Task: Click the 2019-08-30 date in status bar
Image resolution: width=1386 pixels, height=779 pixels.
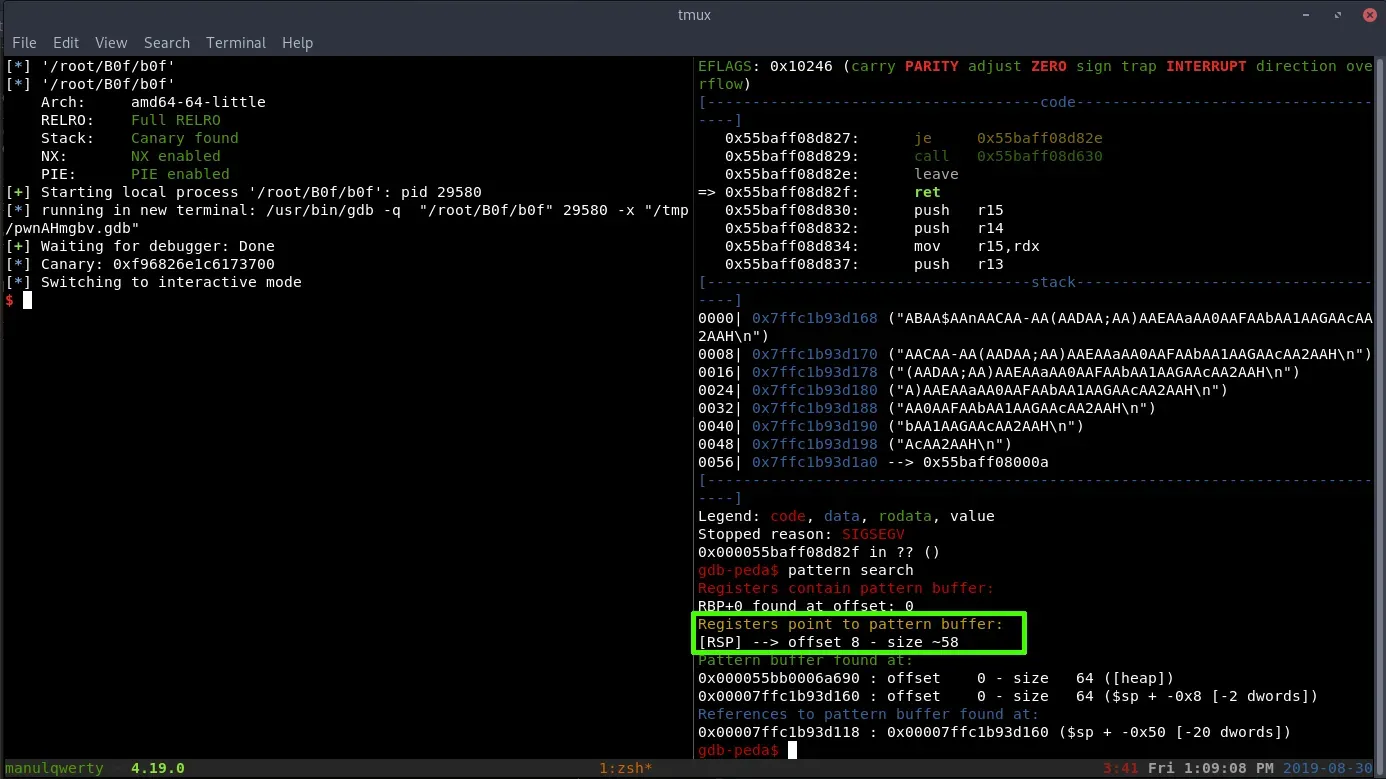Action: pos(1336,768)
